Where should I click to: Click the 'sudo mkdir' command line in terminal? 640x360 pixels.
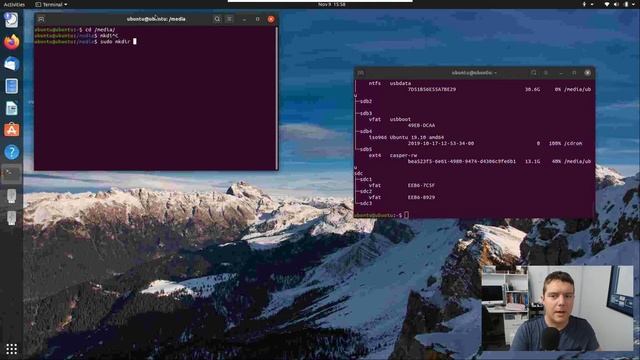point(85,42)
